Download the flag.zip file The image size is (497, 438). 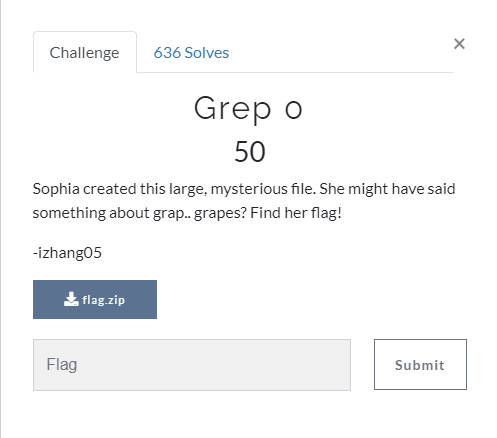pyautogui.click(x=95, y=299)
